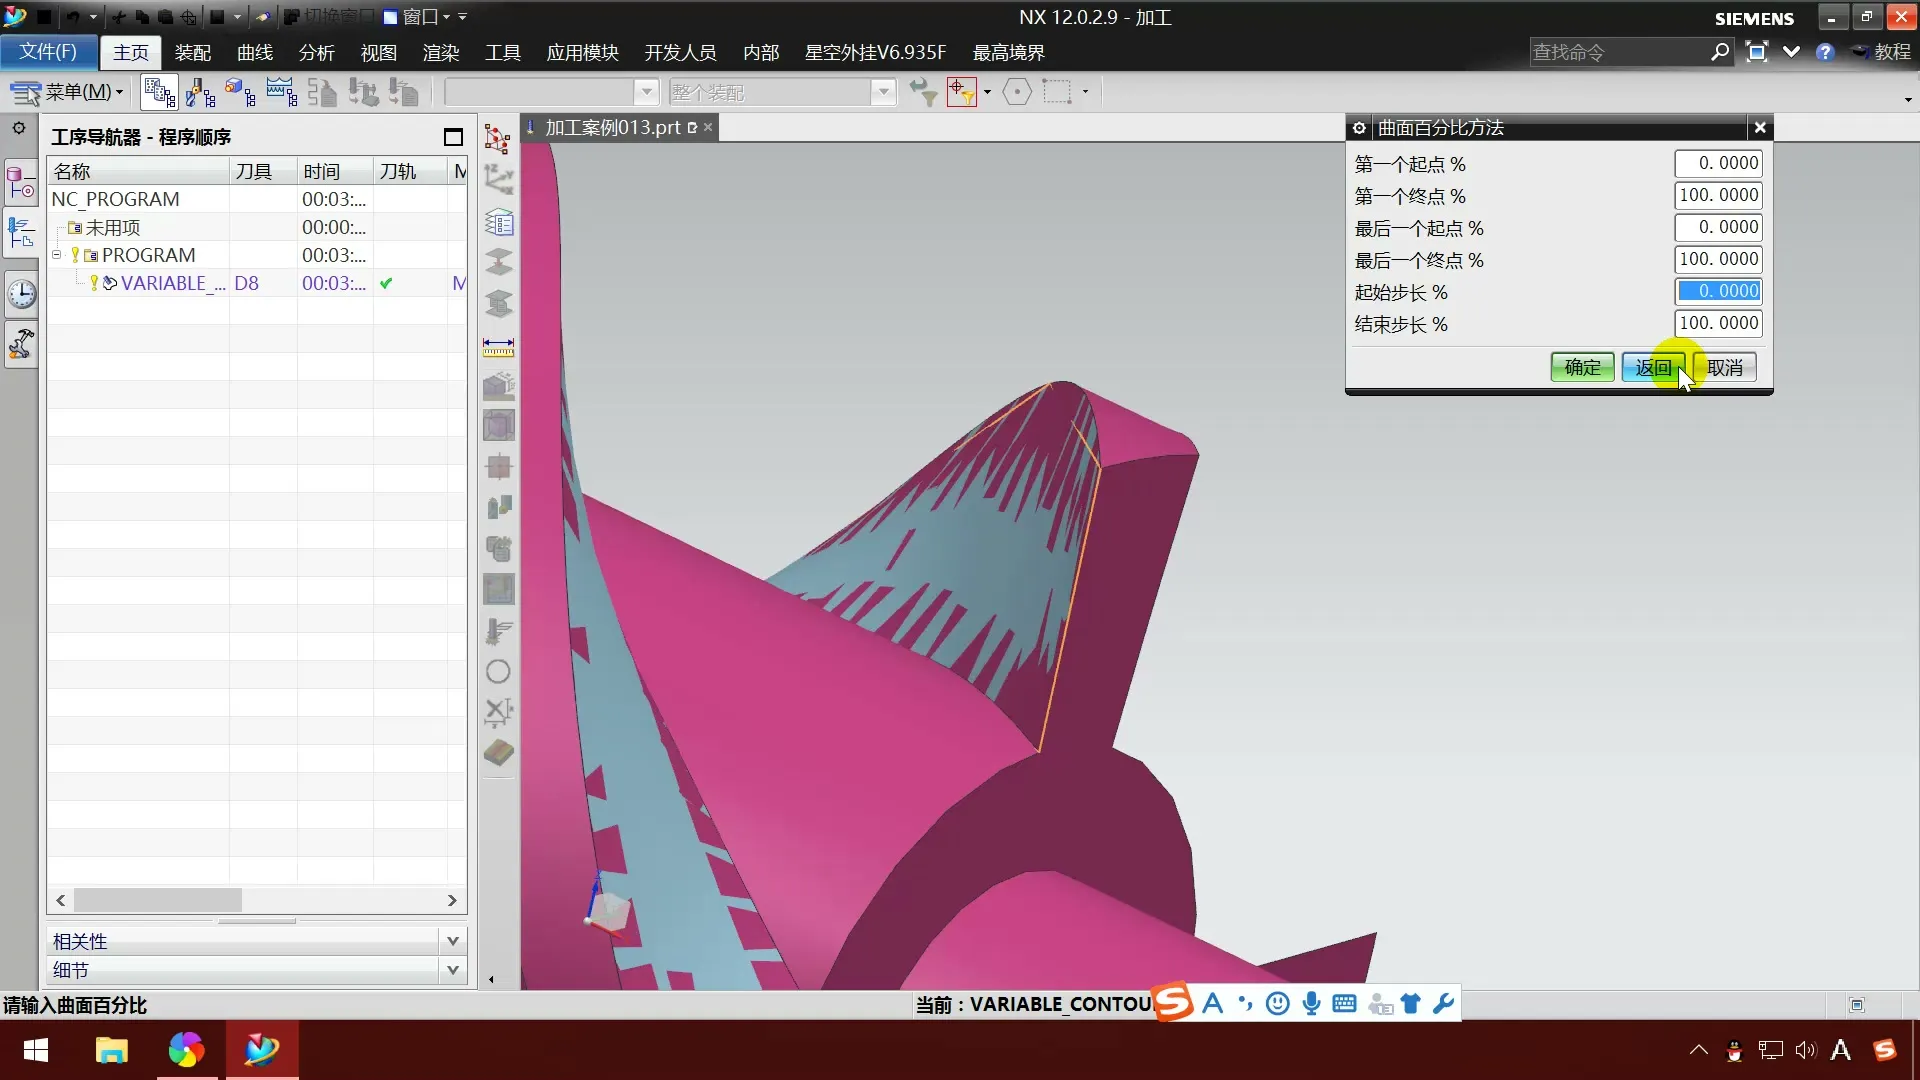Image resolution: width=1920 pixels, height=1080 pixels.
Task: Click the Machining Method View icon
Action: click(281, 93)
